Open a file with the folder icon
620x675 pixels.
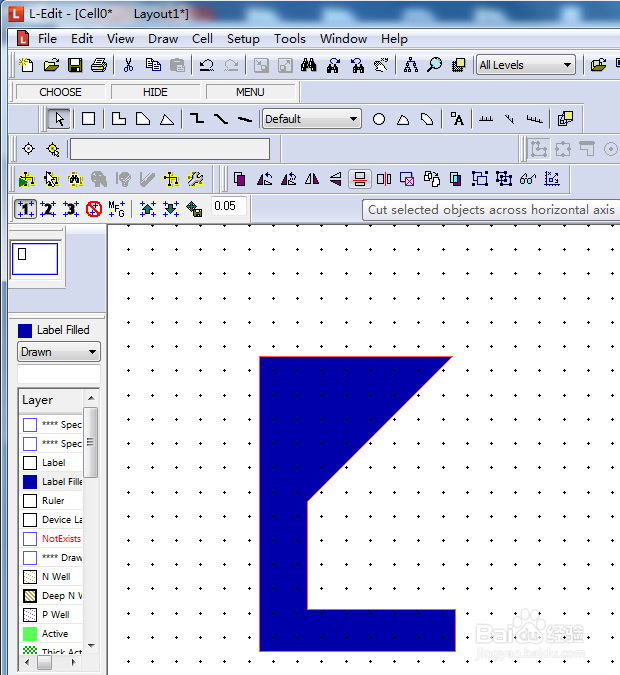click(51, 65)
